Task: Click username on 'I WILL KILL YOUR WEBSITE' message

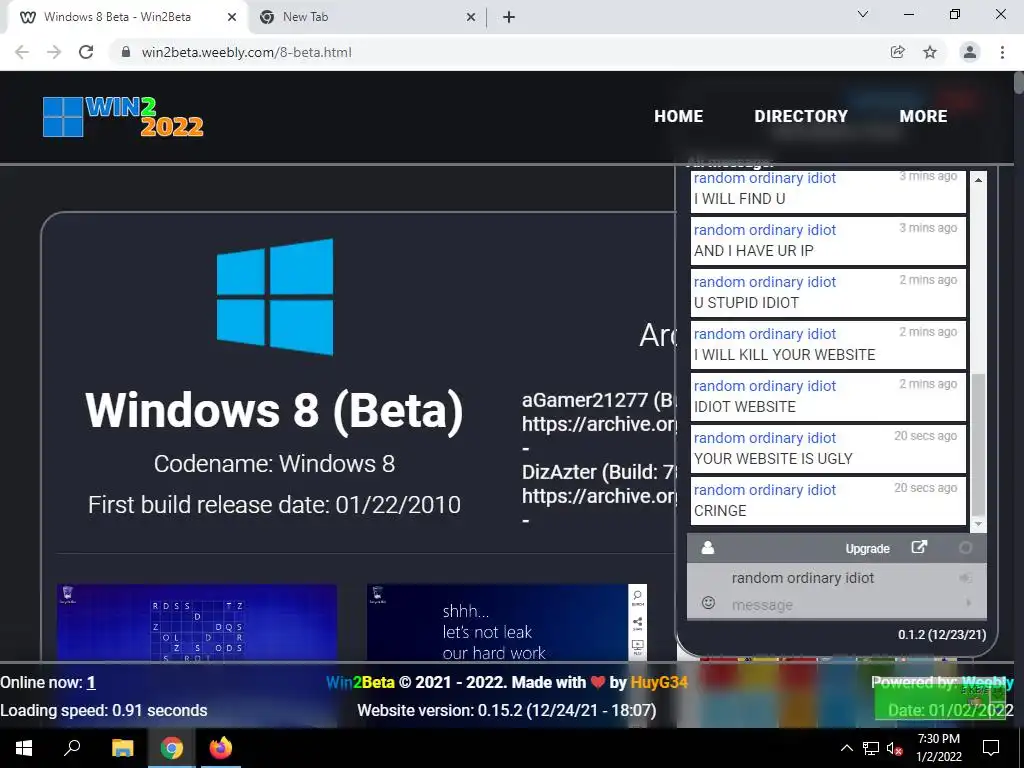Action: pos(765,334)
